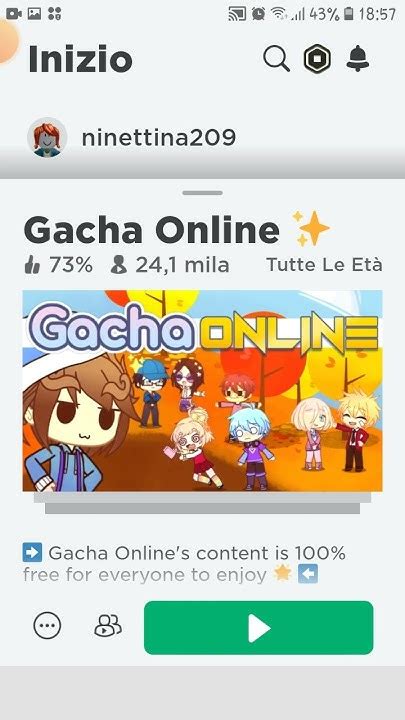The image size is (405, 720).
Task: Open the search magnifier icon
Action: pyautogui.click(x=276, y=59)
